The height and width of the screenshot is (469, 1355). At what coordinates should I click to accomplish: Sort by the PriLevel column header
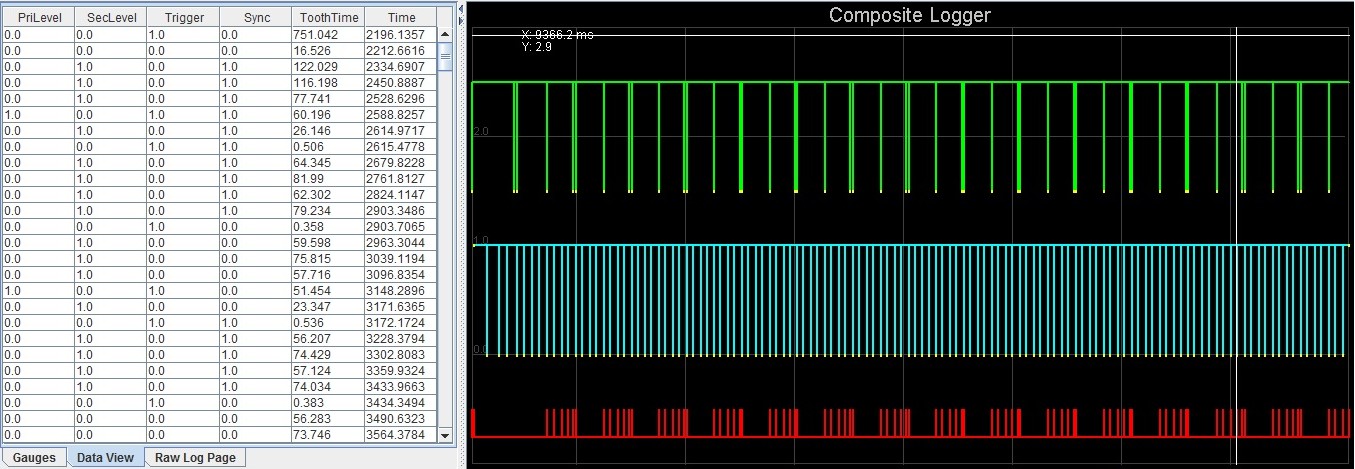(38, 17)
